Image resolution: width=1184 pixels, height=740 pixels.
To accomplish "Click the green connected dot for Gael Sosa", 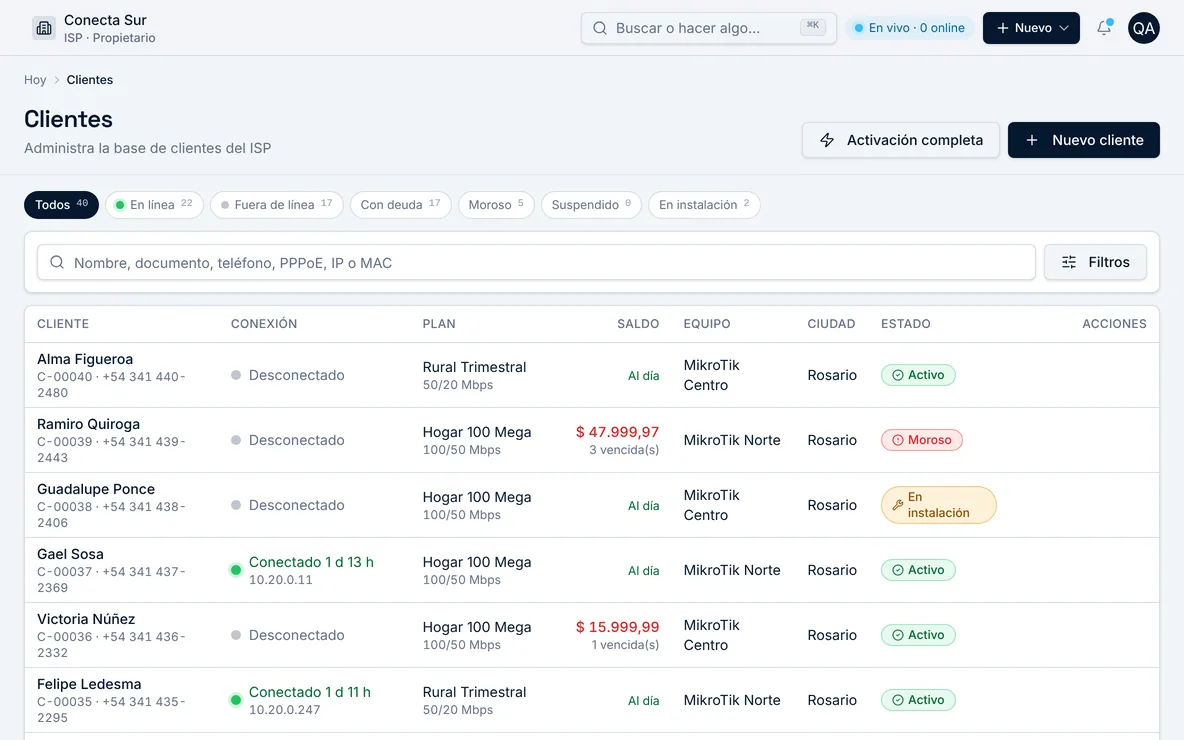I will 236,570.
